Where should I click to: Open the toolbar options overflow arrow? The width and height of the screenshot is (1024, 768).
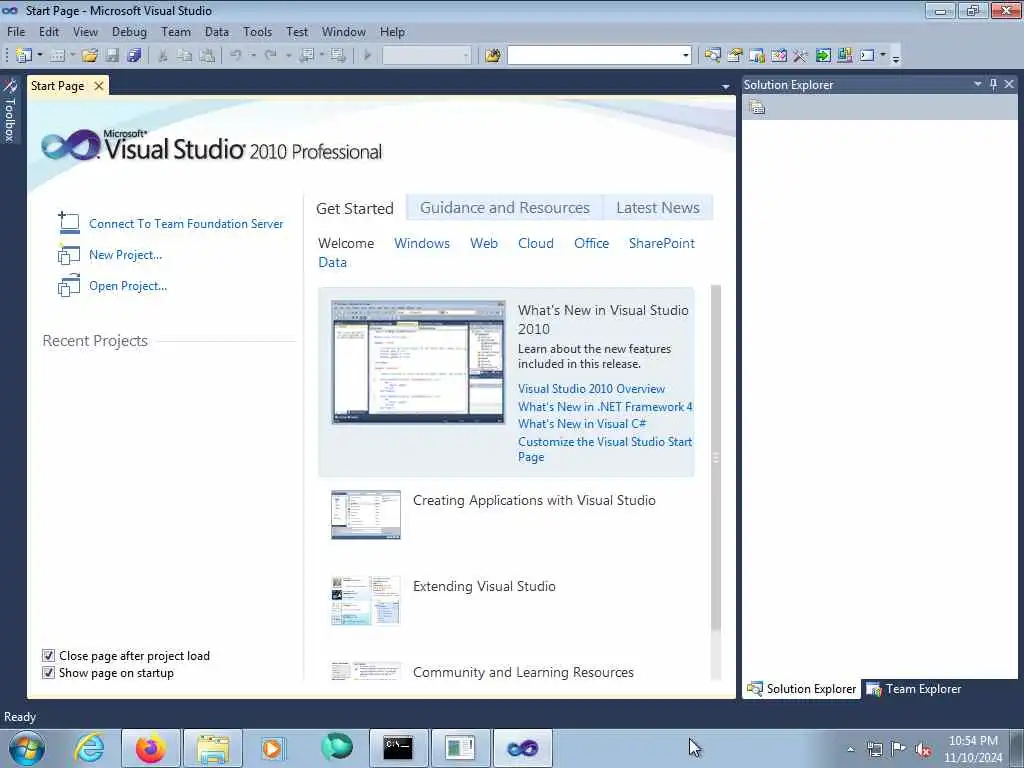896,57
